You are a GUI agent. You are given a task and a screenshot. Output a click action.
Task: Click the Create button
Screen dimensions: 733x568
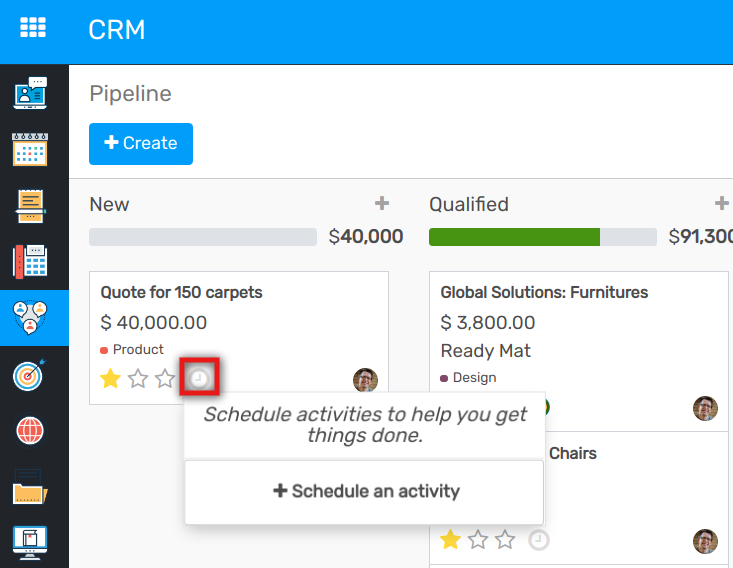141,143
